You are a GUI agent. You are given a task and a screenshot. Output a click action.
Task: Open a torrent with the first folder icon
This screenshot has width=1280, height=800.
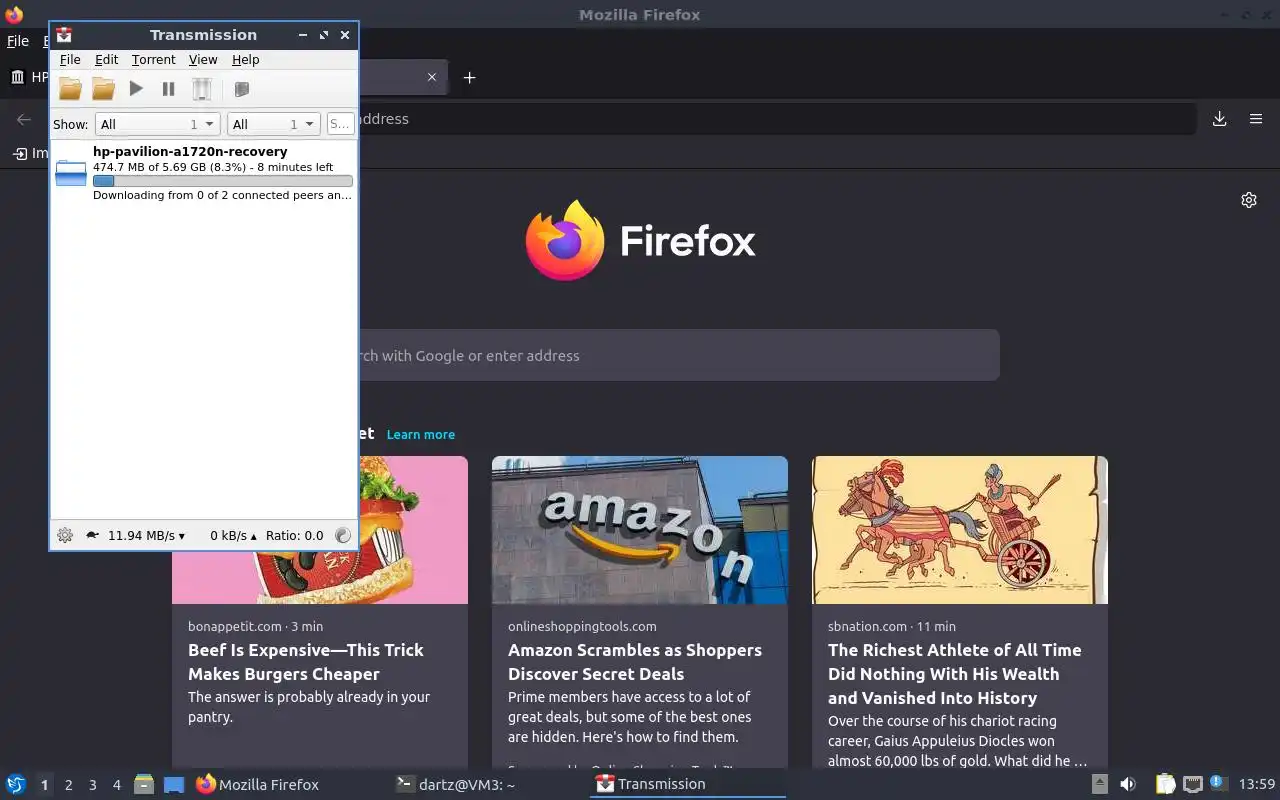click(x=70, y=89)
